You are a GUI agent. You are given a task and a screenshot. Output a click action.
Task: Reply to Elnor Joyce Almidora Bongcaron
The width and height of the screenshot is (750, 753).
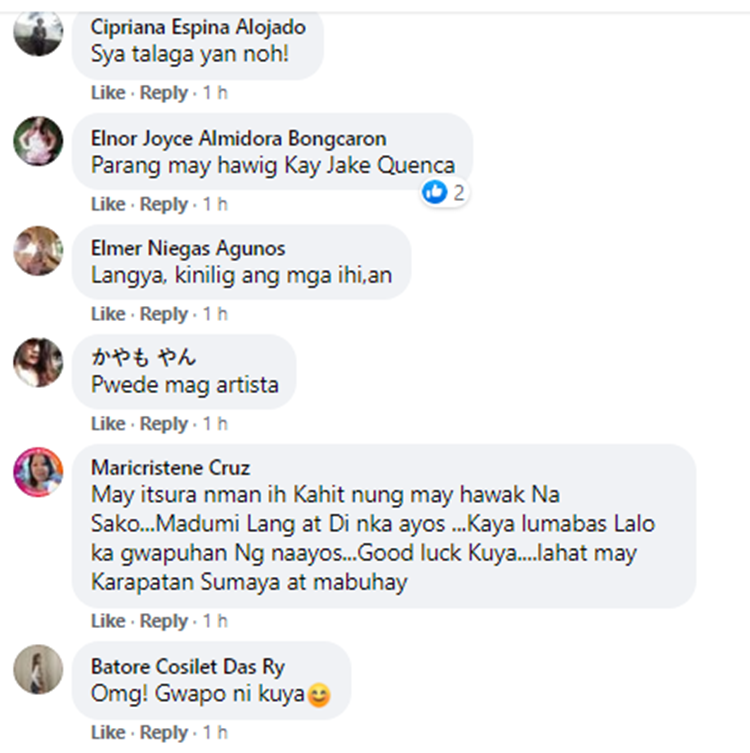coord(163,204)
